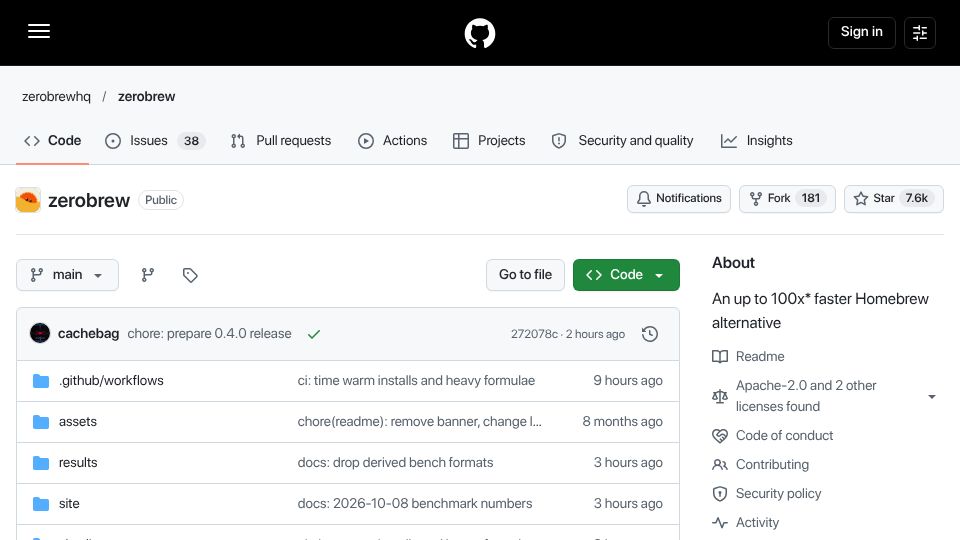The image size is (960, 540).
Task: Click the results folder icon
Action: coord(41,463)
